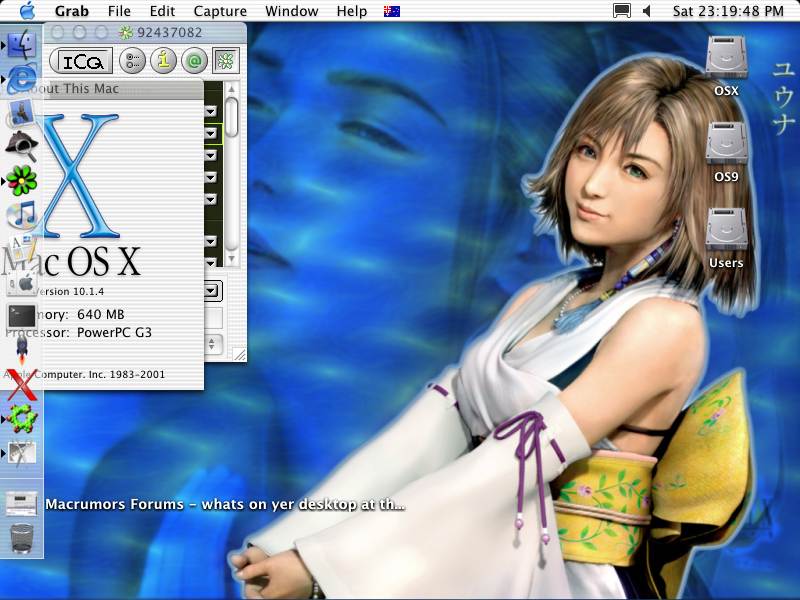Screen dimensions: 800x600
Task: Open the green molecule app in Dock
Action: [x=21, y=418]
